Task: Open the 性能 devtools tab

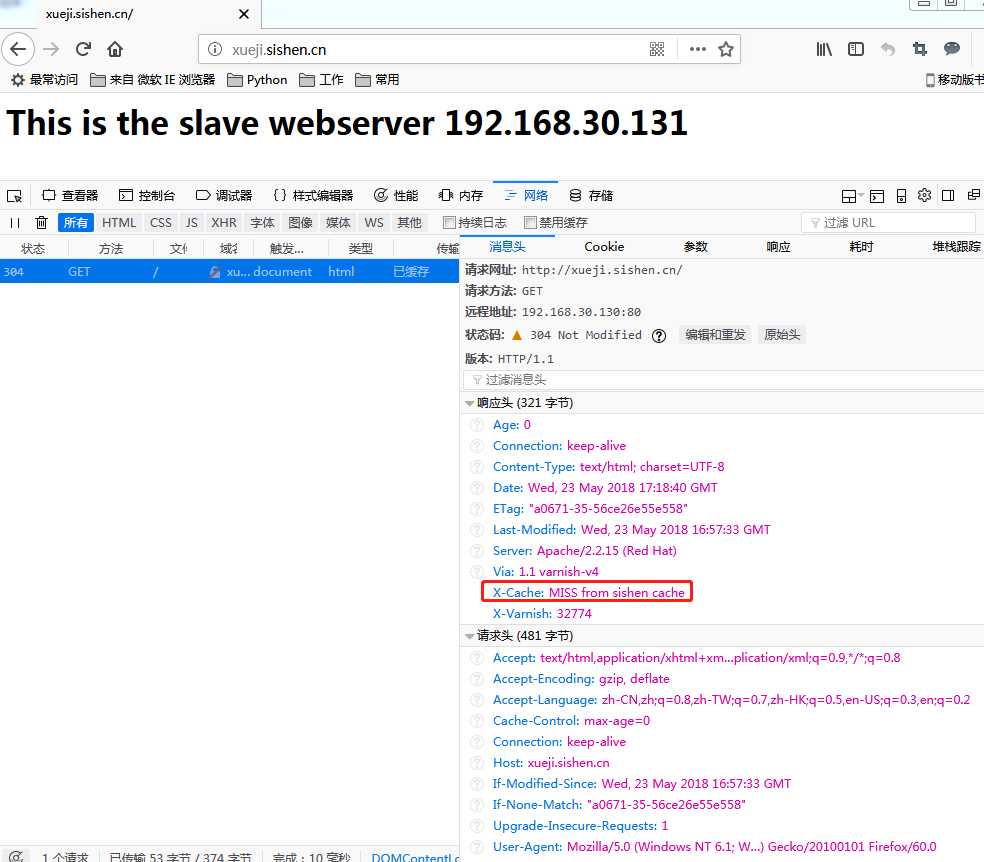Action: click(x=396, y=196)
